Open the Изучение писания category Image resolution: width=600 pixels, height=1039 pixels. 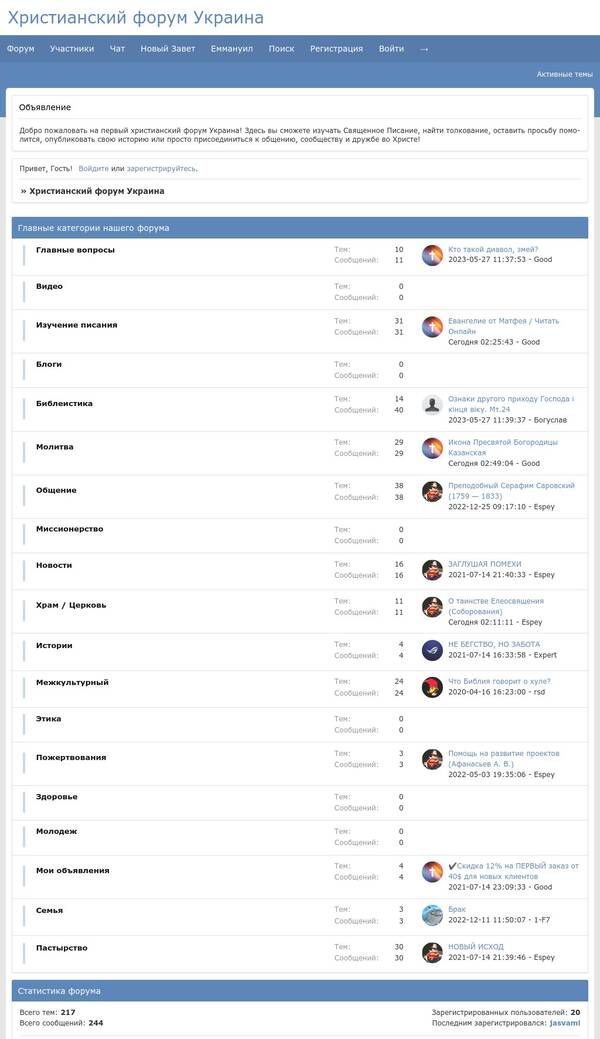tap(76, 325)
